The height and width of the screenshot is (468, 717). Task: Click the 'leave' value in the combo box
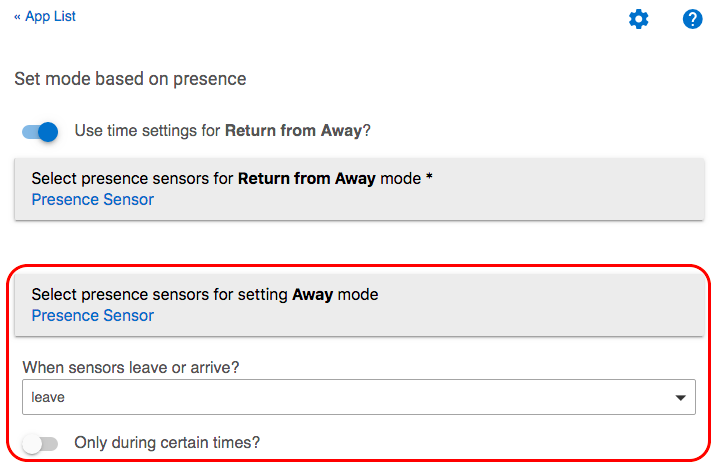(48, 397)
